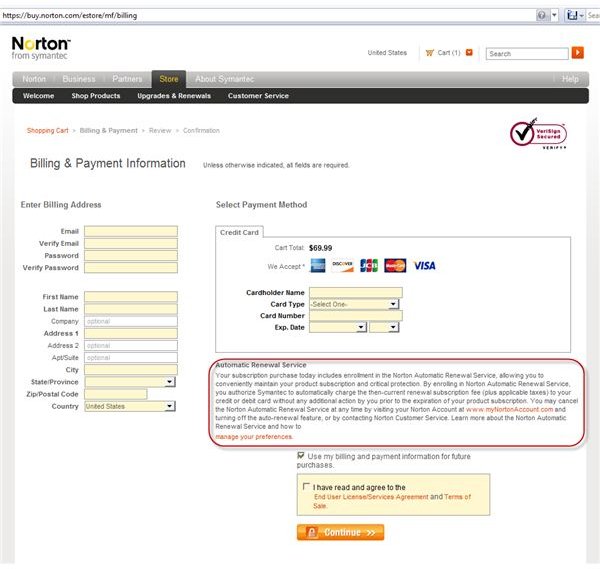Open the dropdown arrow next to help icon
600x569 pixels.
(x=554, y=15)
